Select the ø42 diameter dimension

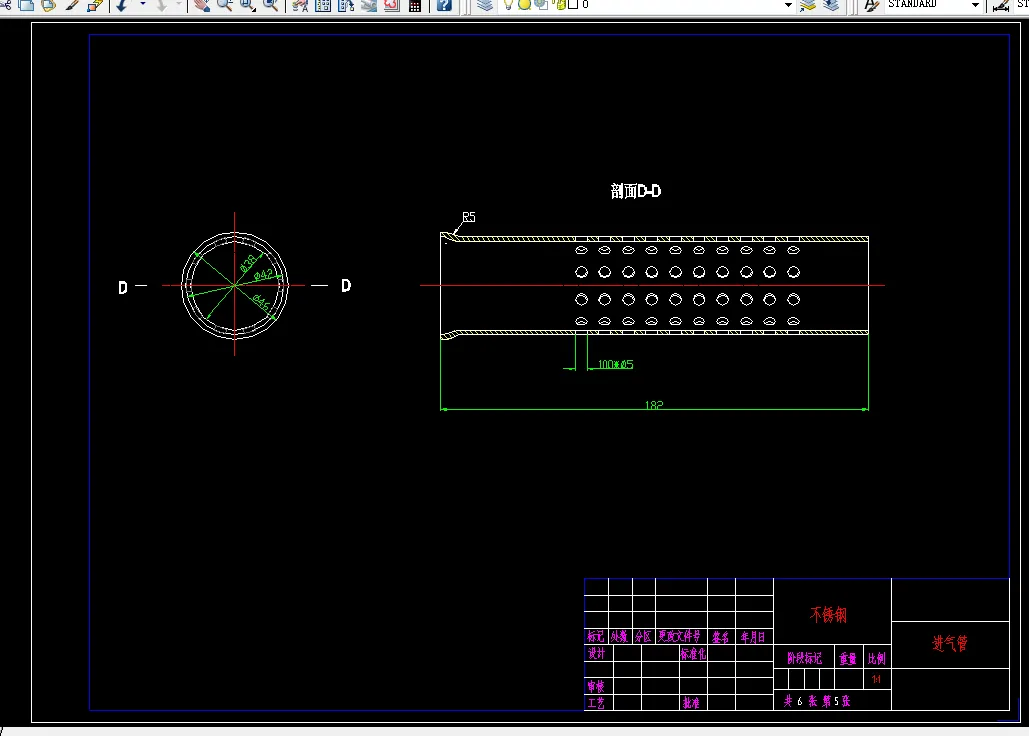263,275
